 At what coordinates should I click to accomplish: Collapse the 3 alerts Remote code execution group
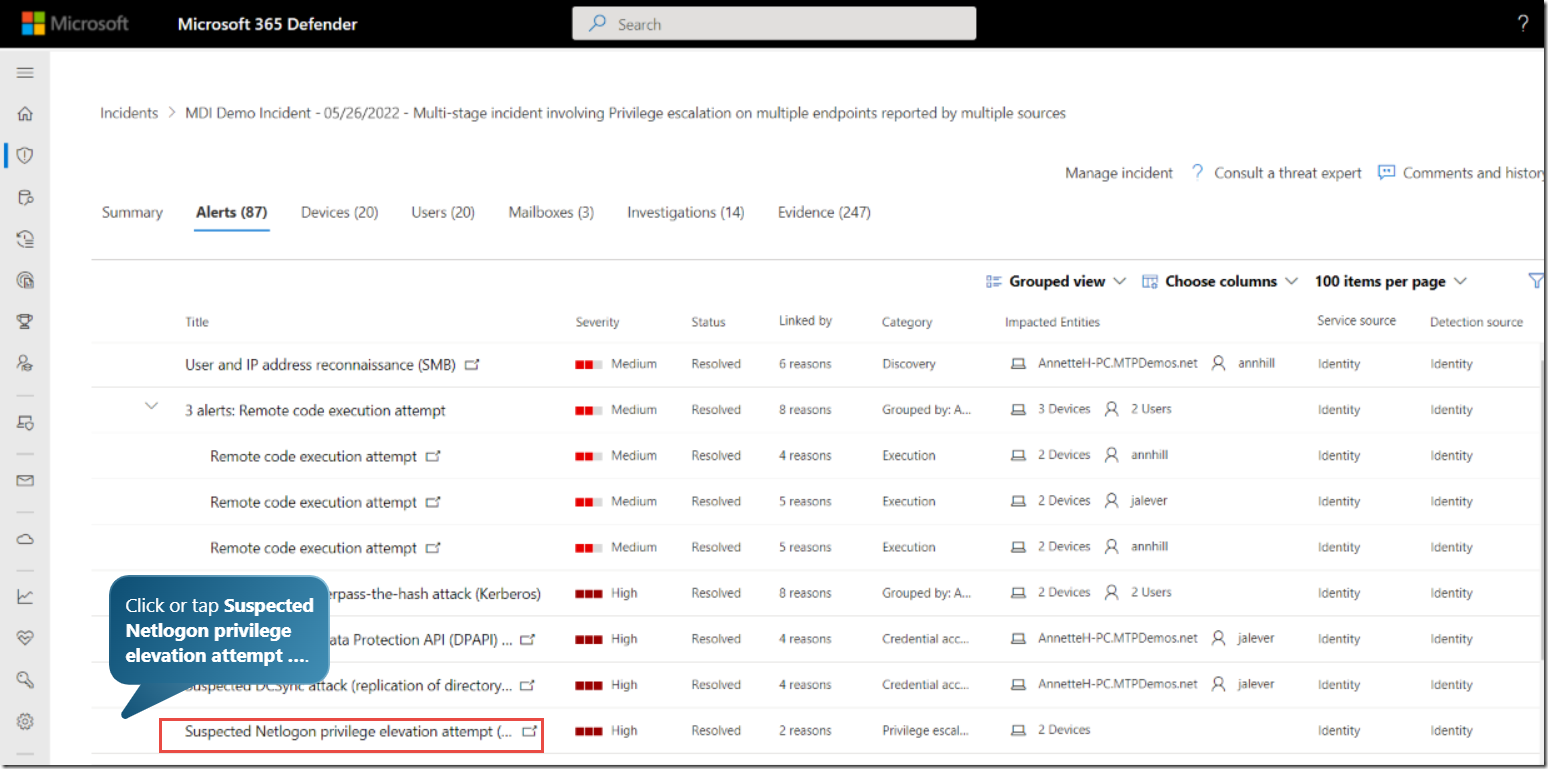pos(152,406)
